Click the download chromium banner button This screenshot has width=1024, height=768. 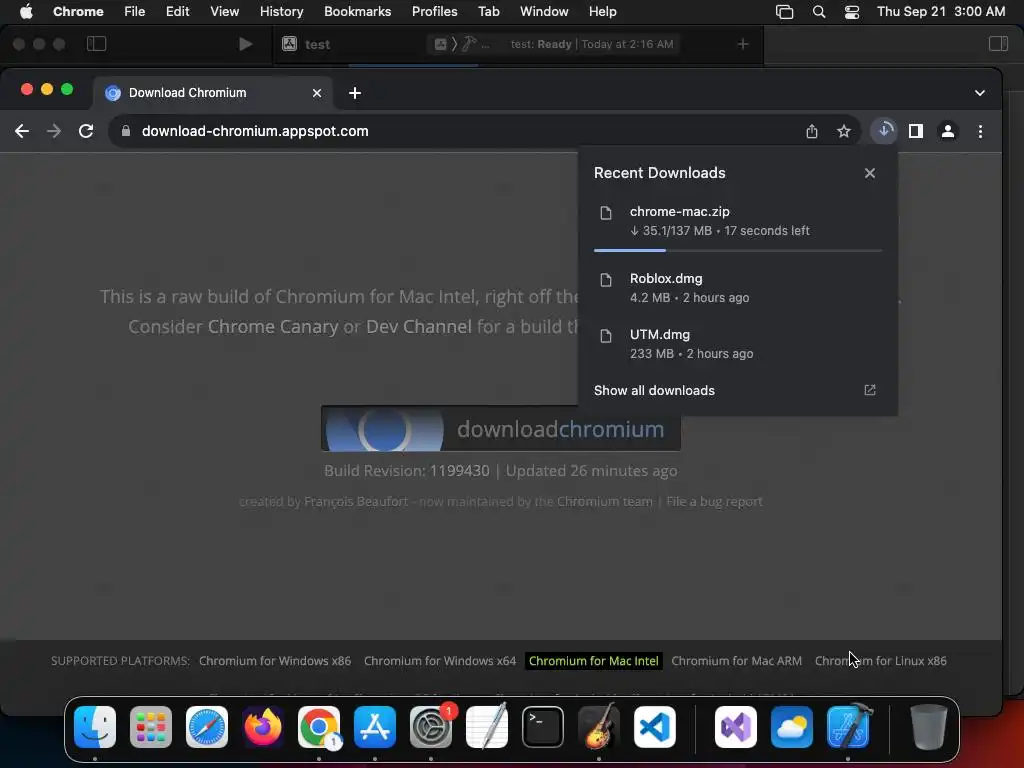(x=501, y=428)
